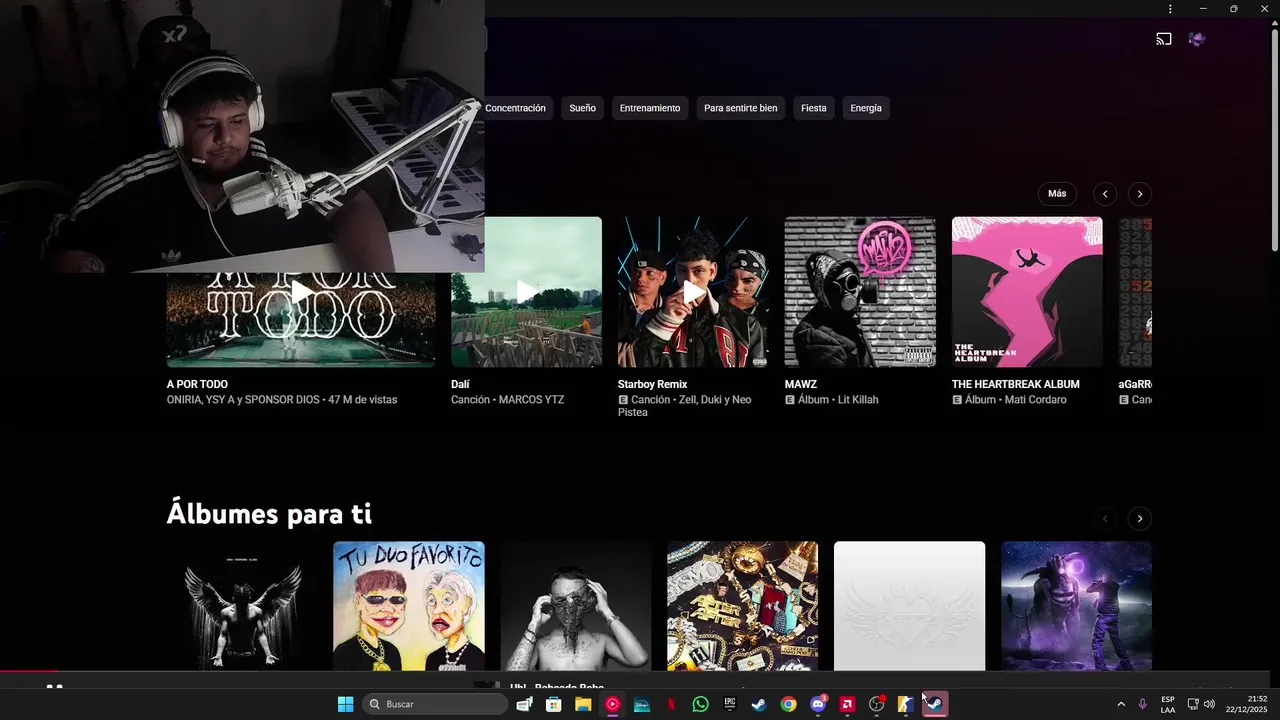This screenshot has width=1280, height=720.
Task: Open OBS Studio from the taskbar
Action: click(x=877, y=704)
